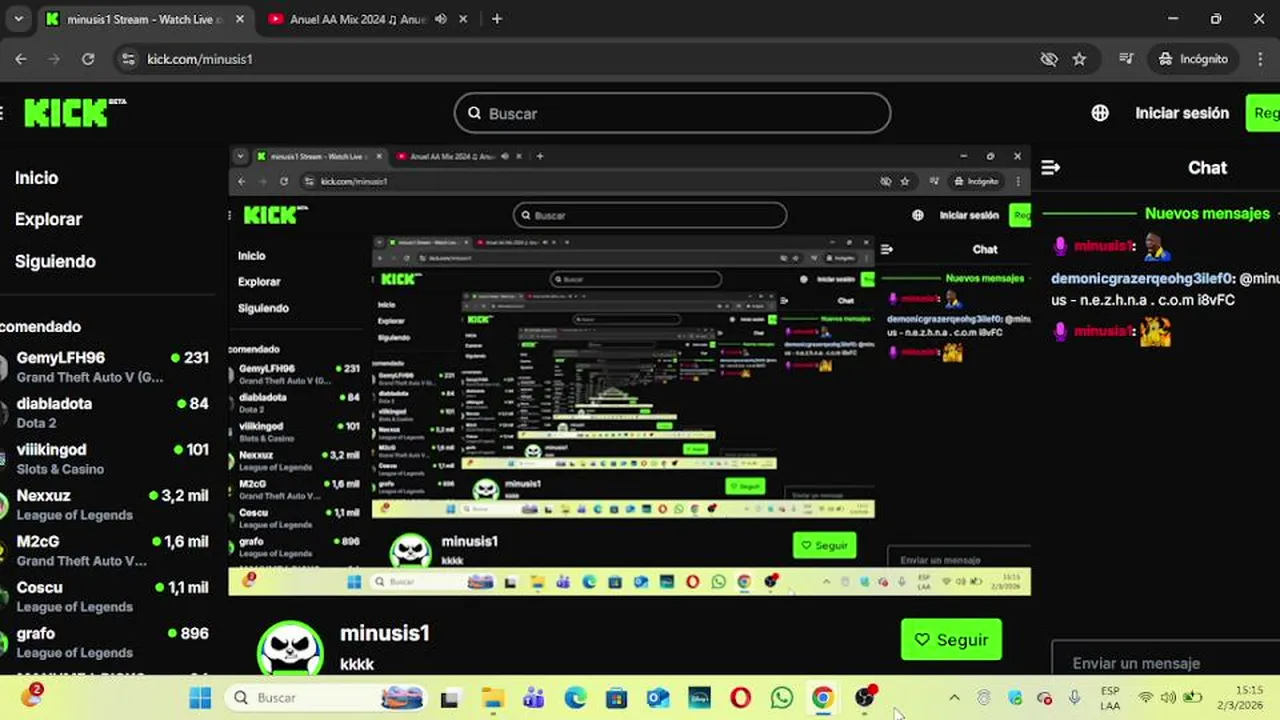Go back one page in Chrome

pyautogui.click(x=21, y=59)
